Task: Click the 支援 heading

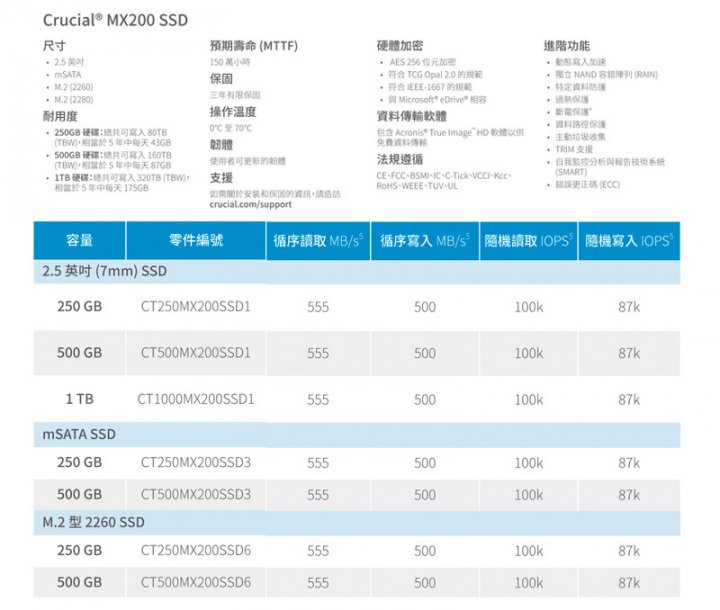Action: tap(221, 178)
